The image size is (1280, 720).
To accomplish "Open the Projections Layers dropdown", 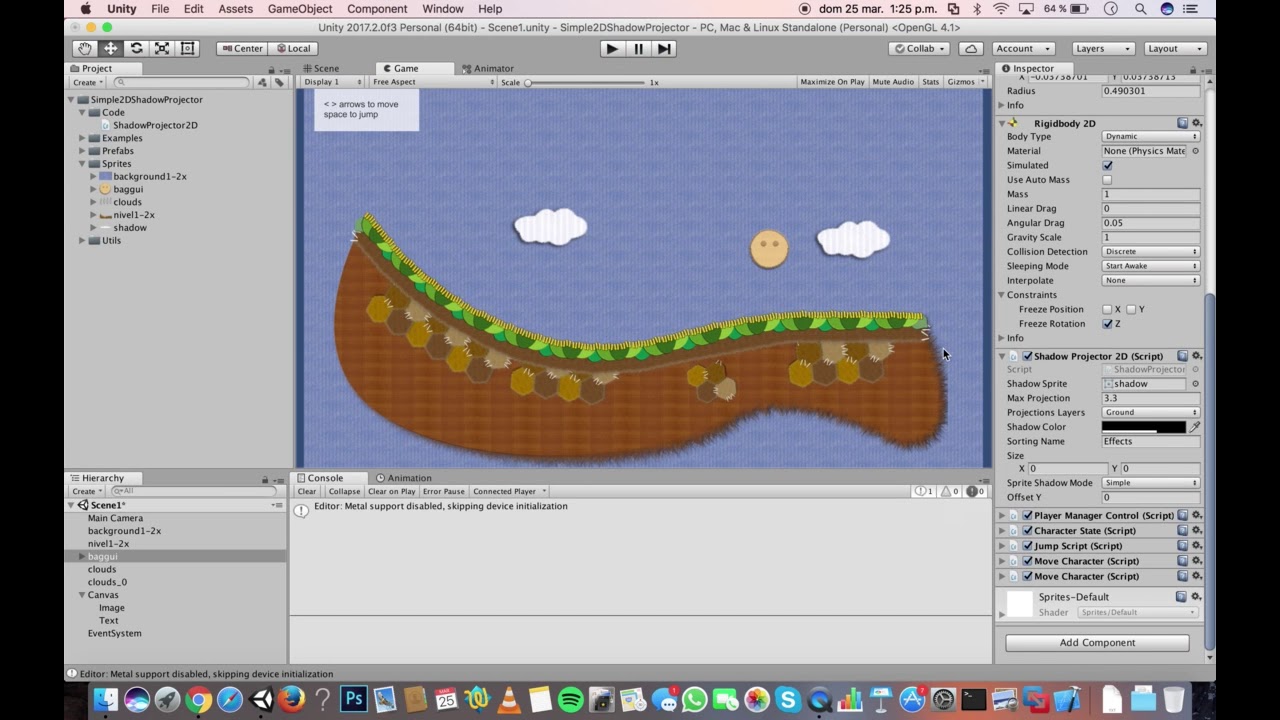I will coord(1151,412).
